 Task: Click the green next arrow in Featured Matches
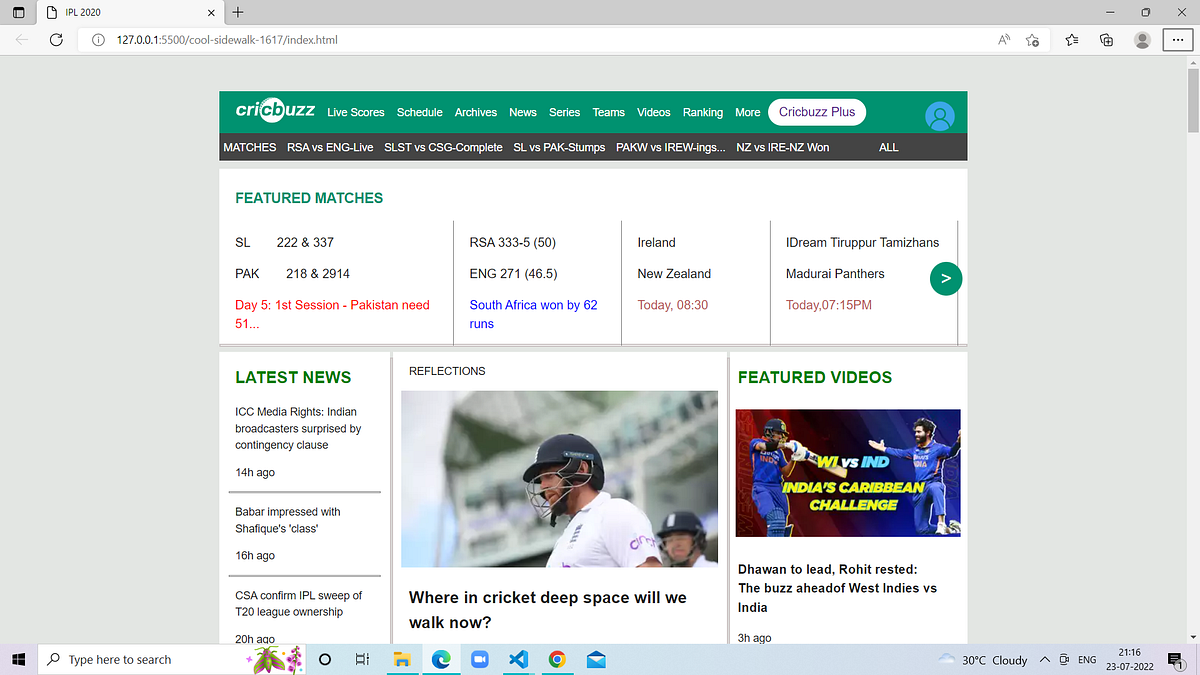click(946, 279)
